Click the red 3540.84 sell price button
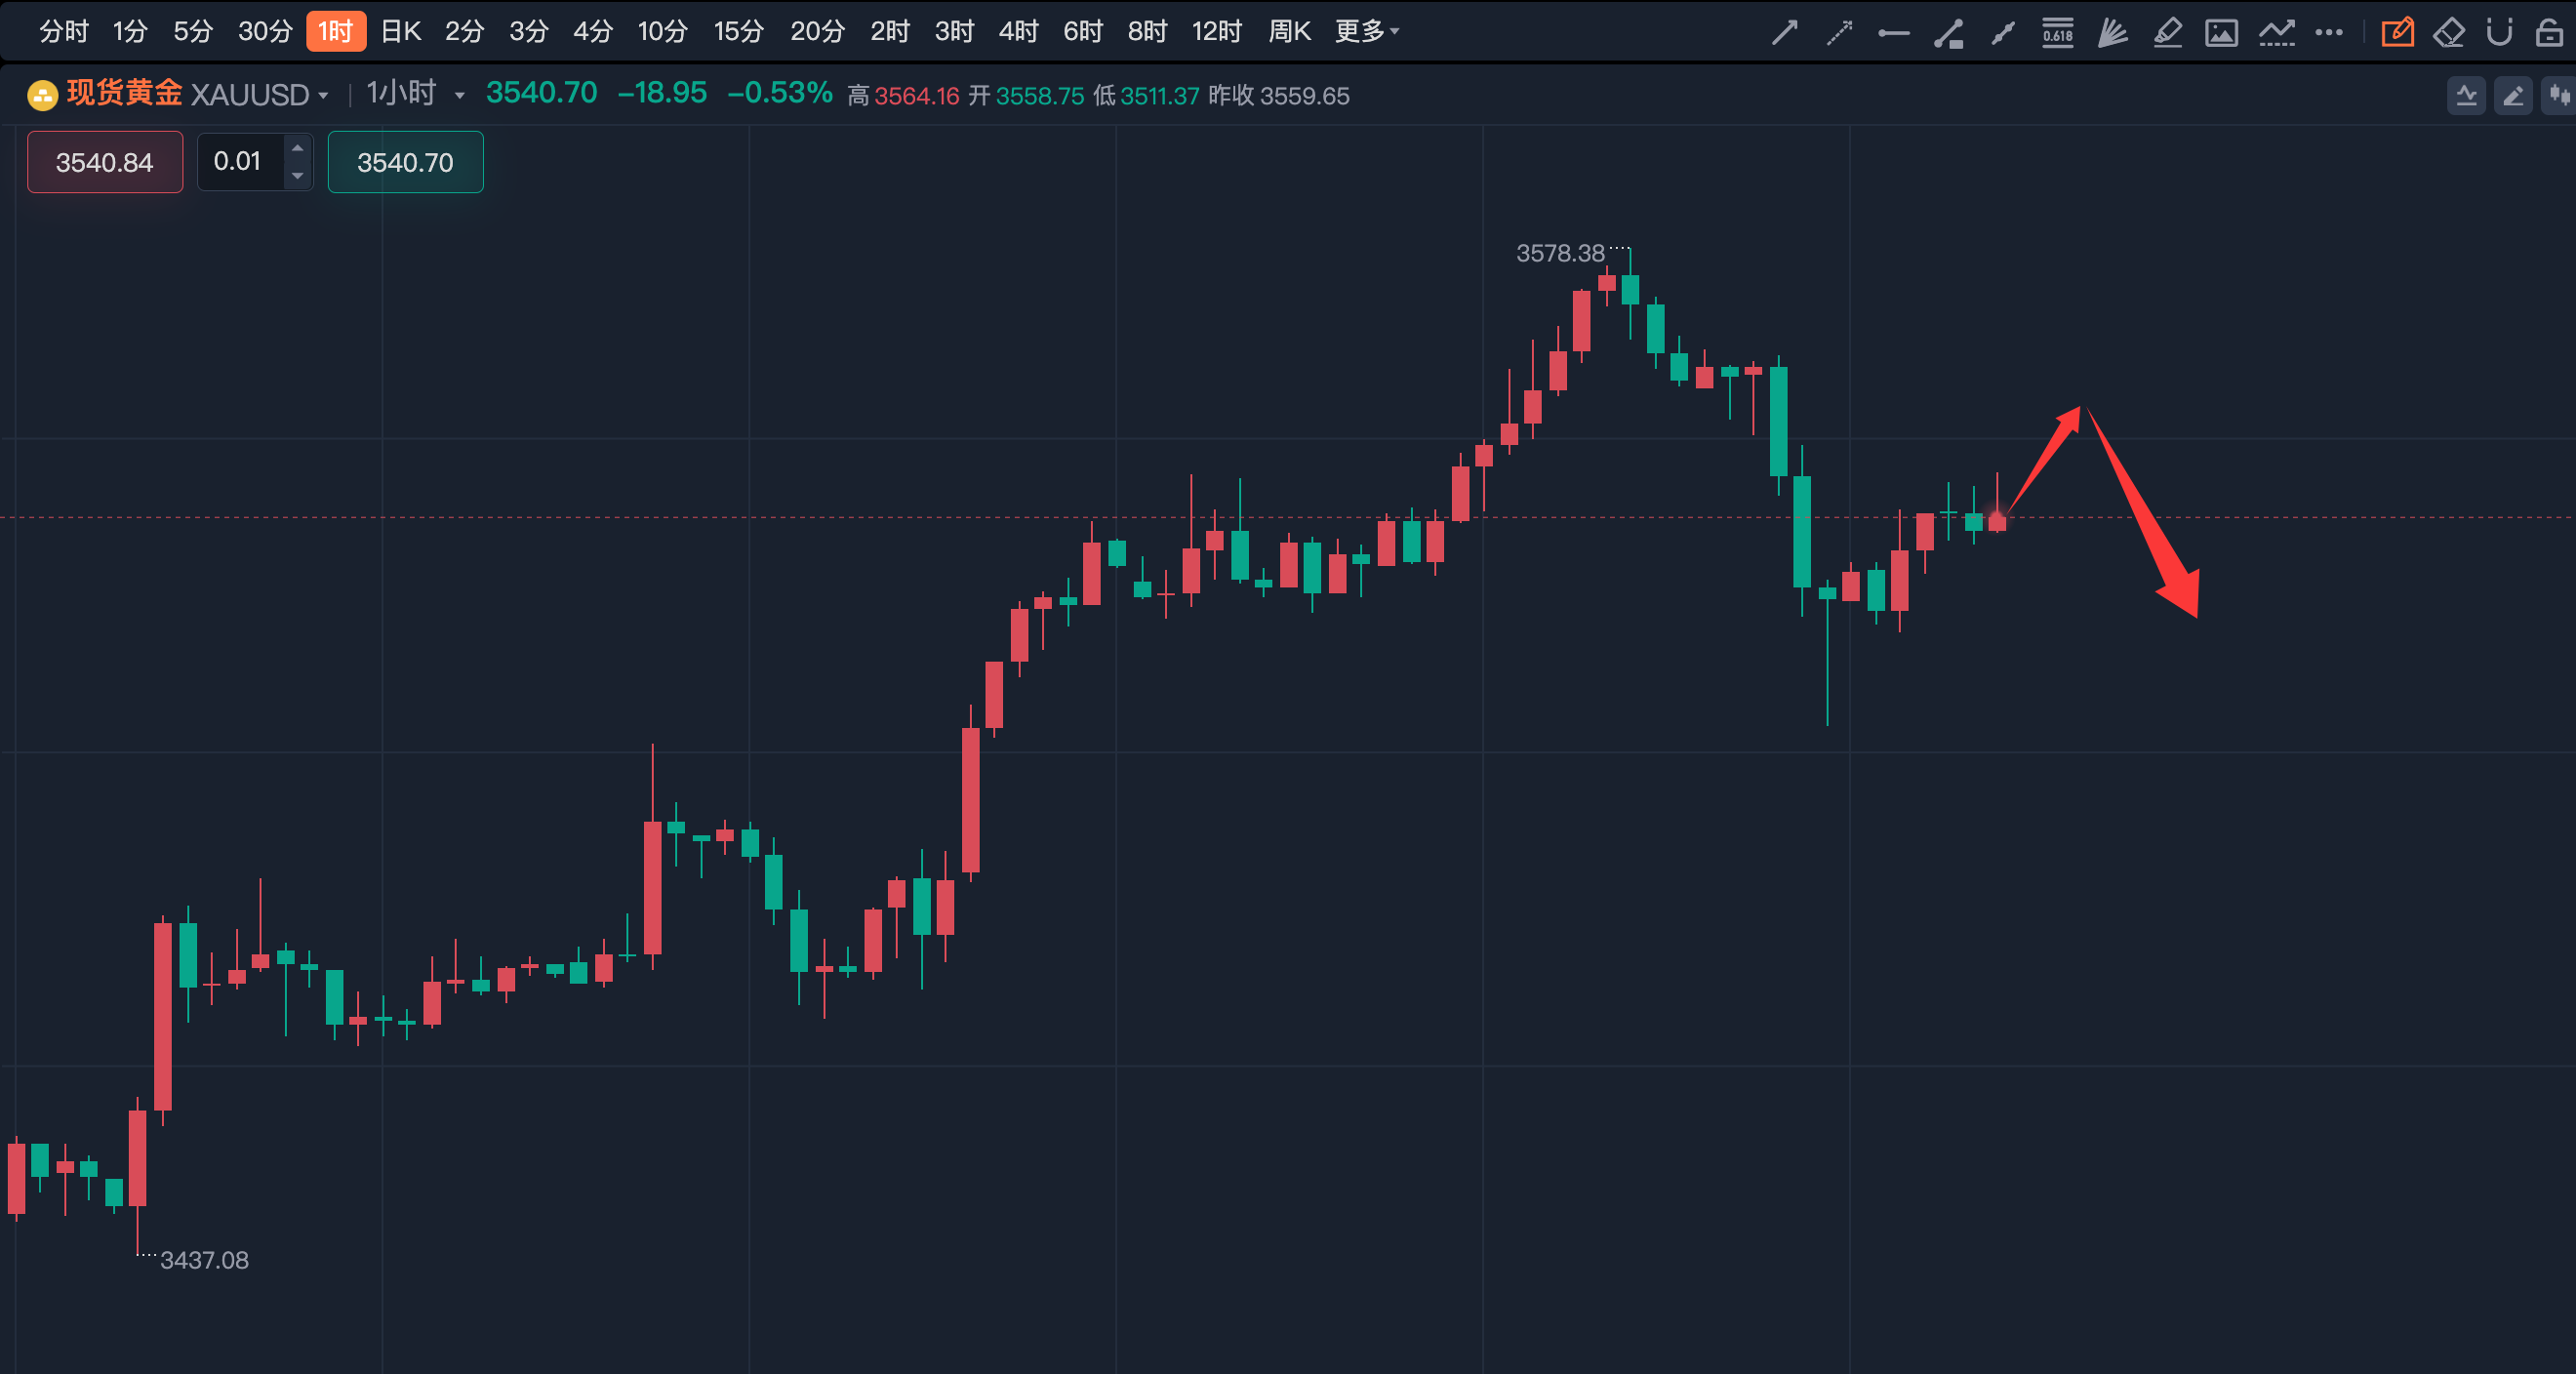Image resolution: width=2576 pixels, height=1374 pixels. point(105,162)
